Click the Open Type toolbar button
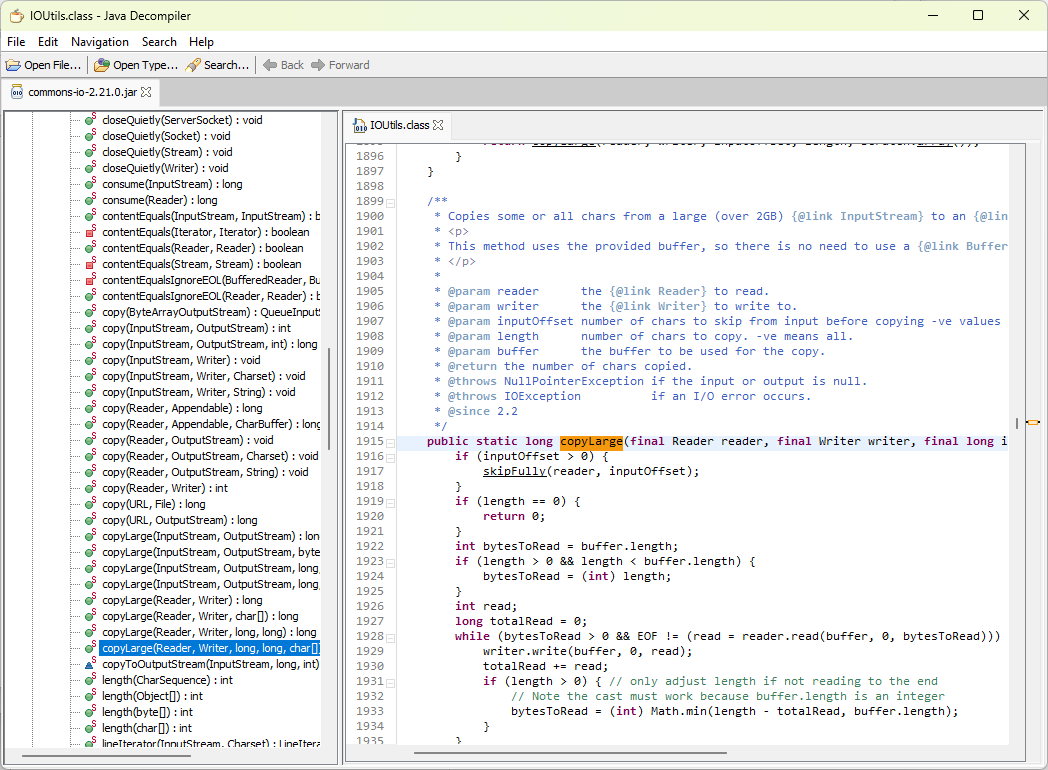Viewport: 1048px width, 770px height. tap(136, 65)
